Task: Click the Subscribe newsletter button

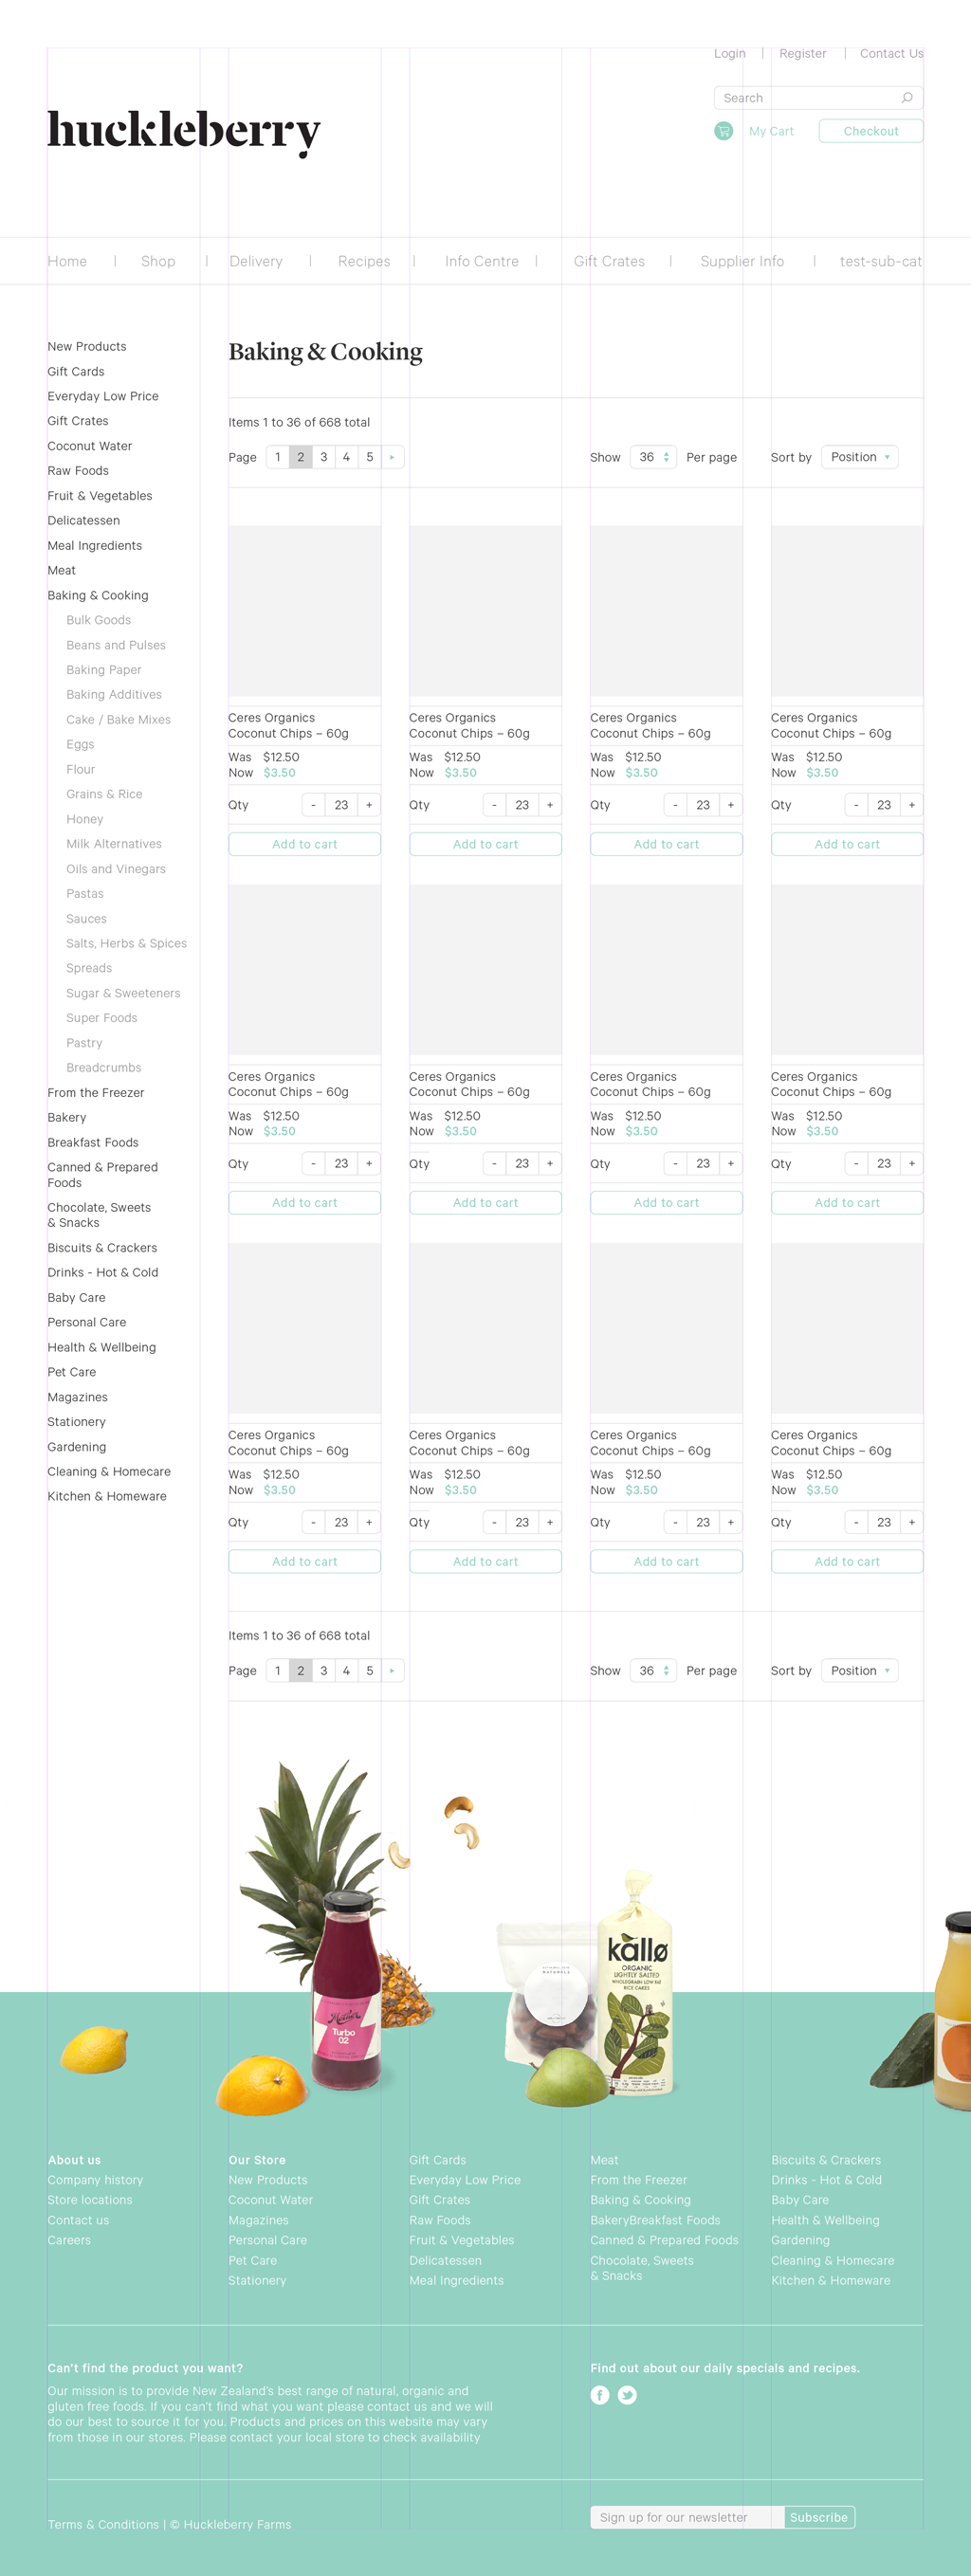Action: 818,2517
